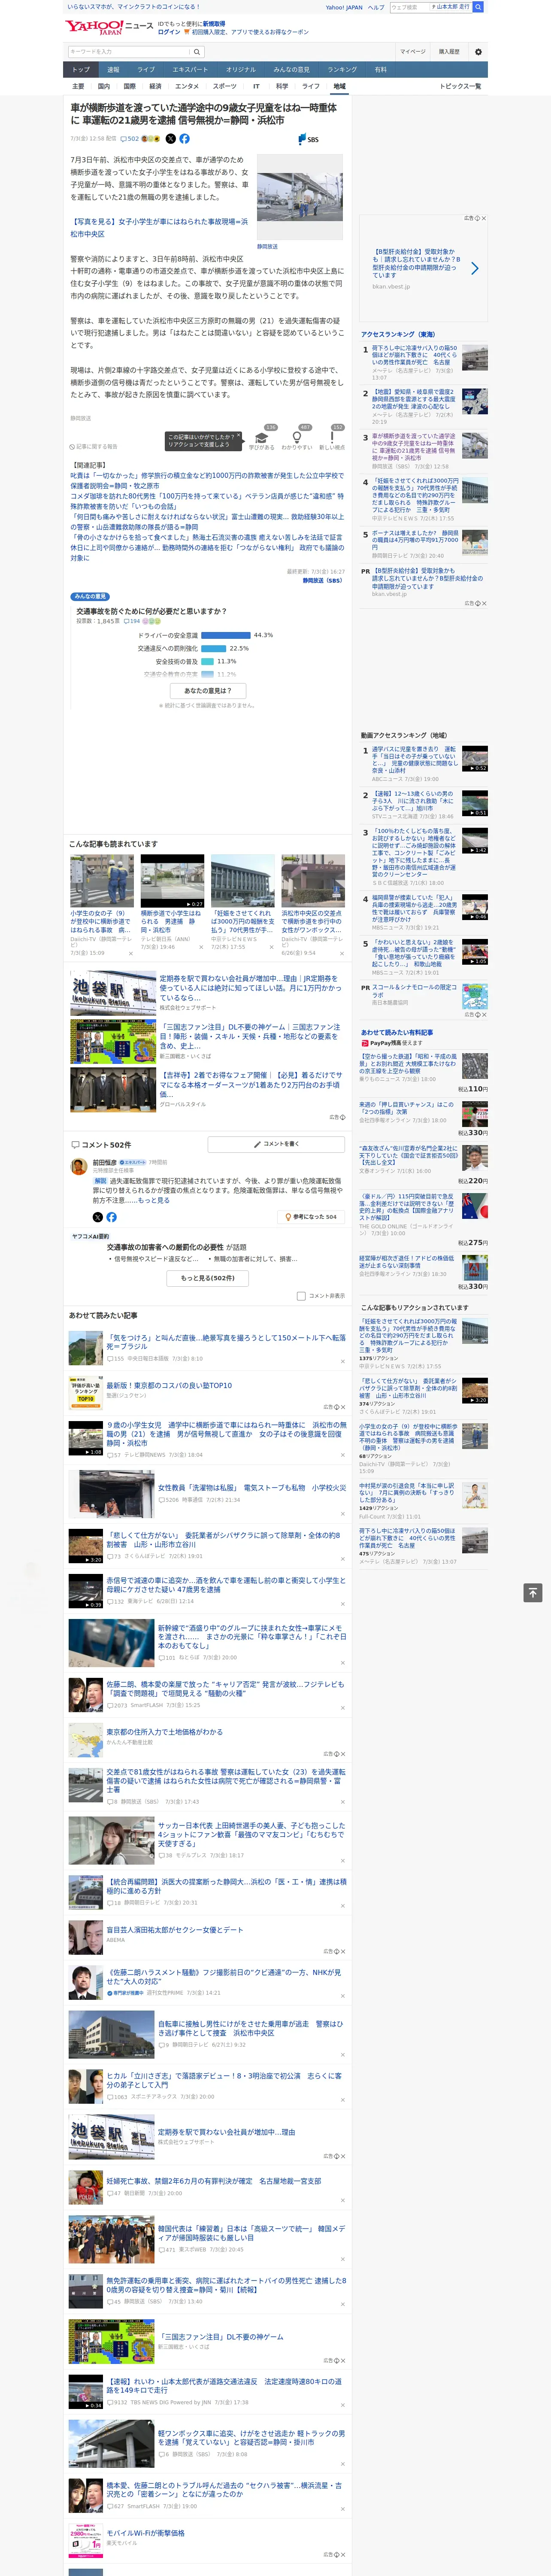Click the 静岡放送（SBS） source link
The image size is (551, 2576).
(323, 581)
